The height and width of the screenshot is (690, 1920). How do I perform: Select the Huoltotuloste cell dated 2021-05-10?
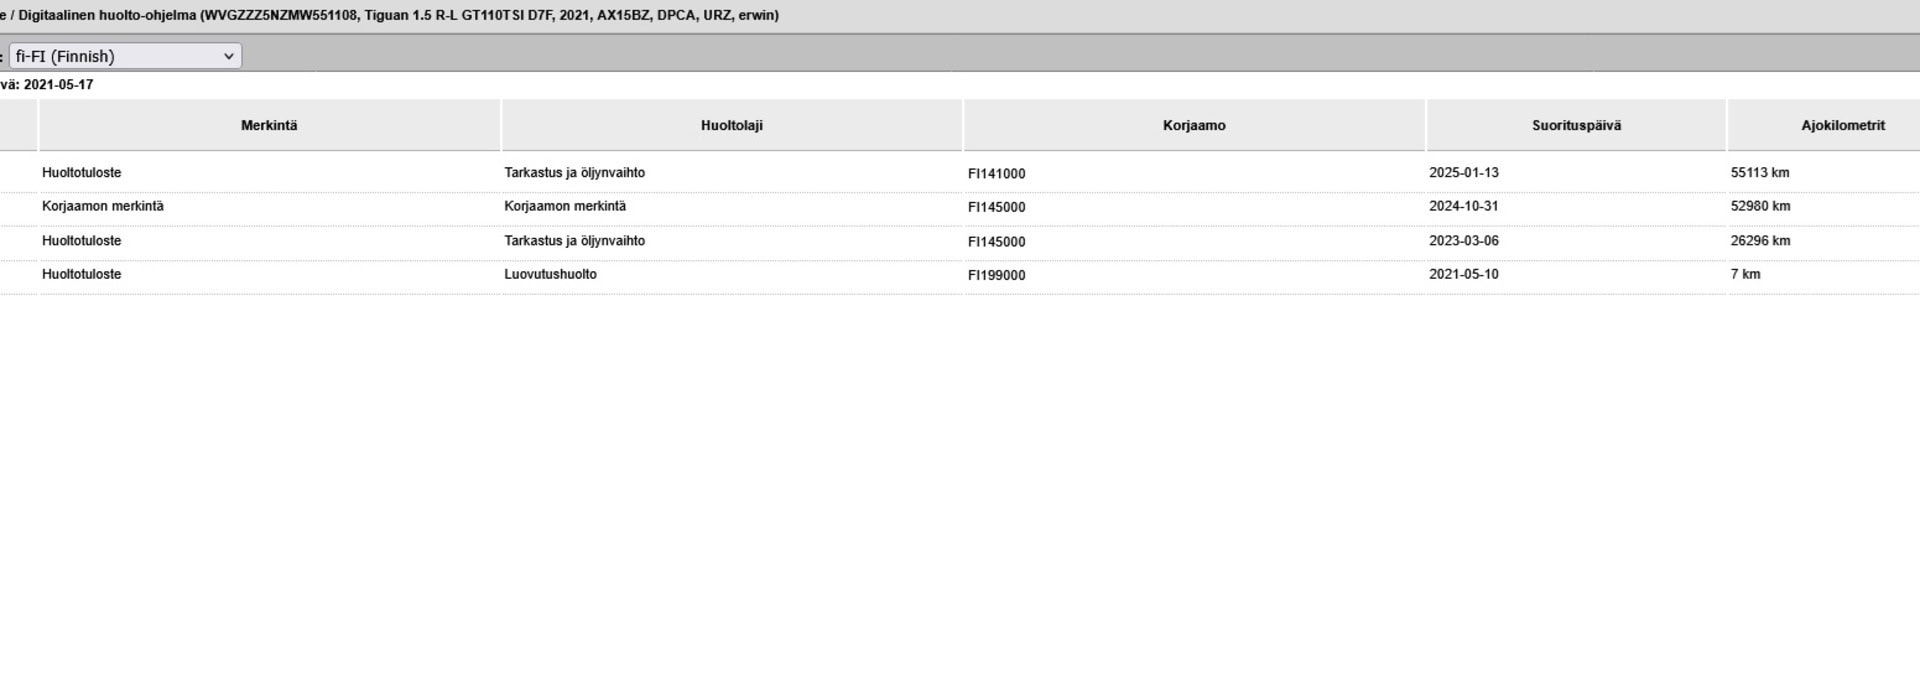[82, 274]
